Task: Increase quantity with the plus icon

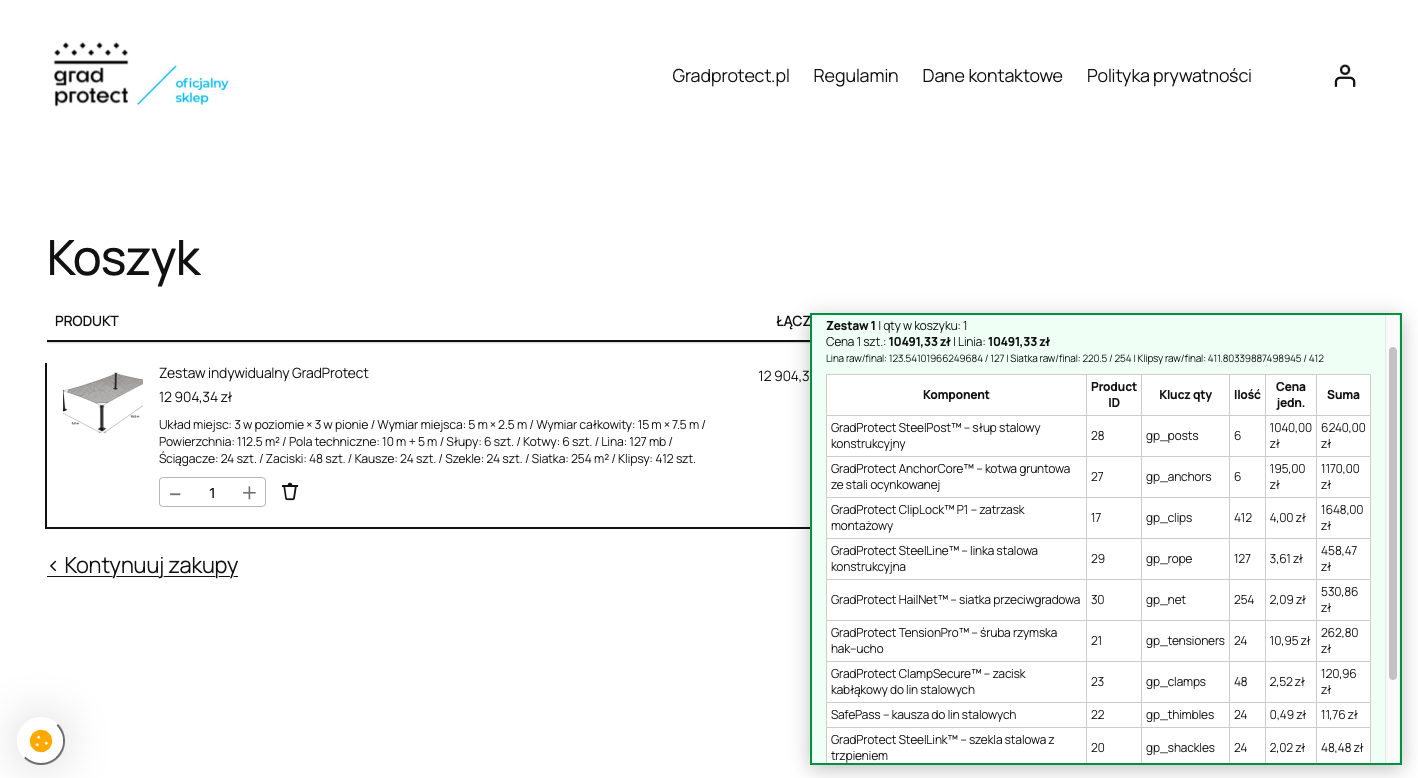Action: coord(249,493)
